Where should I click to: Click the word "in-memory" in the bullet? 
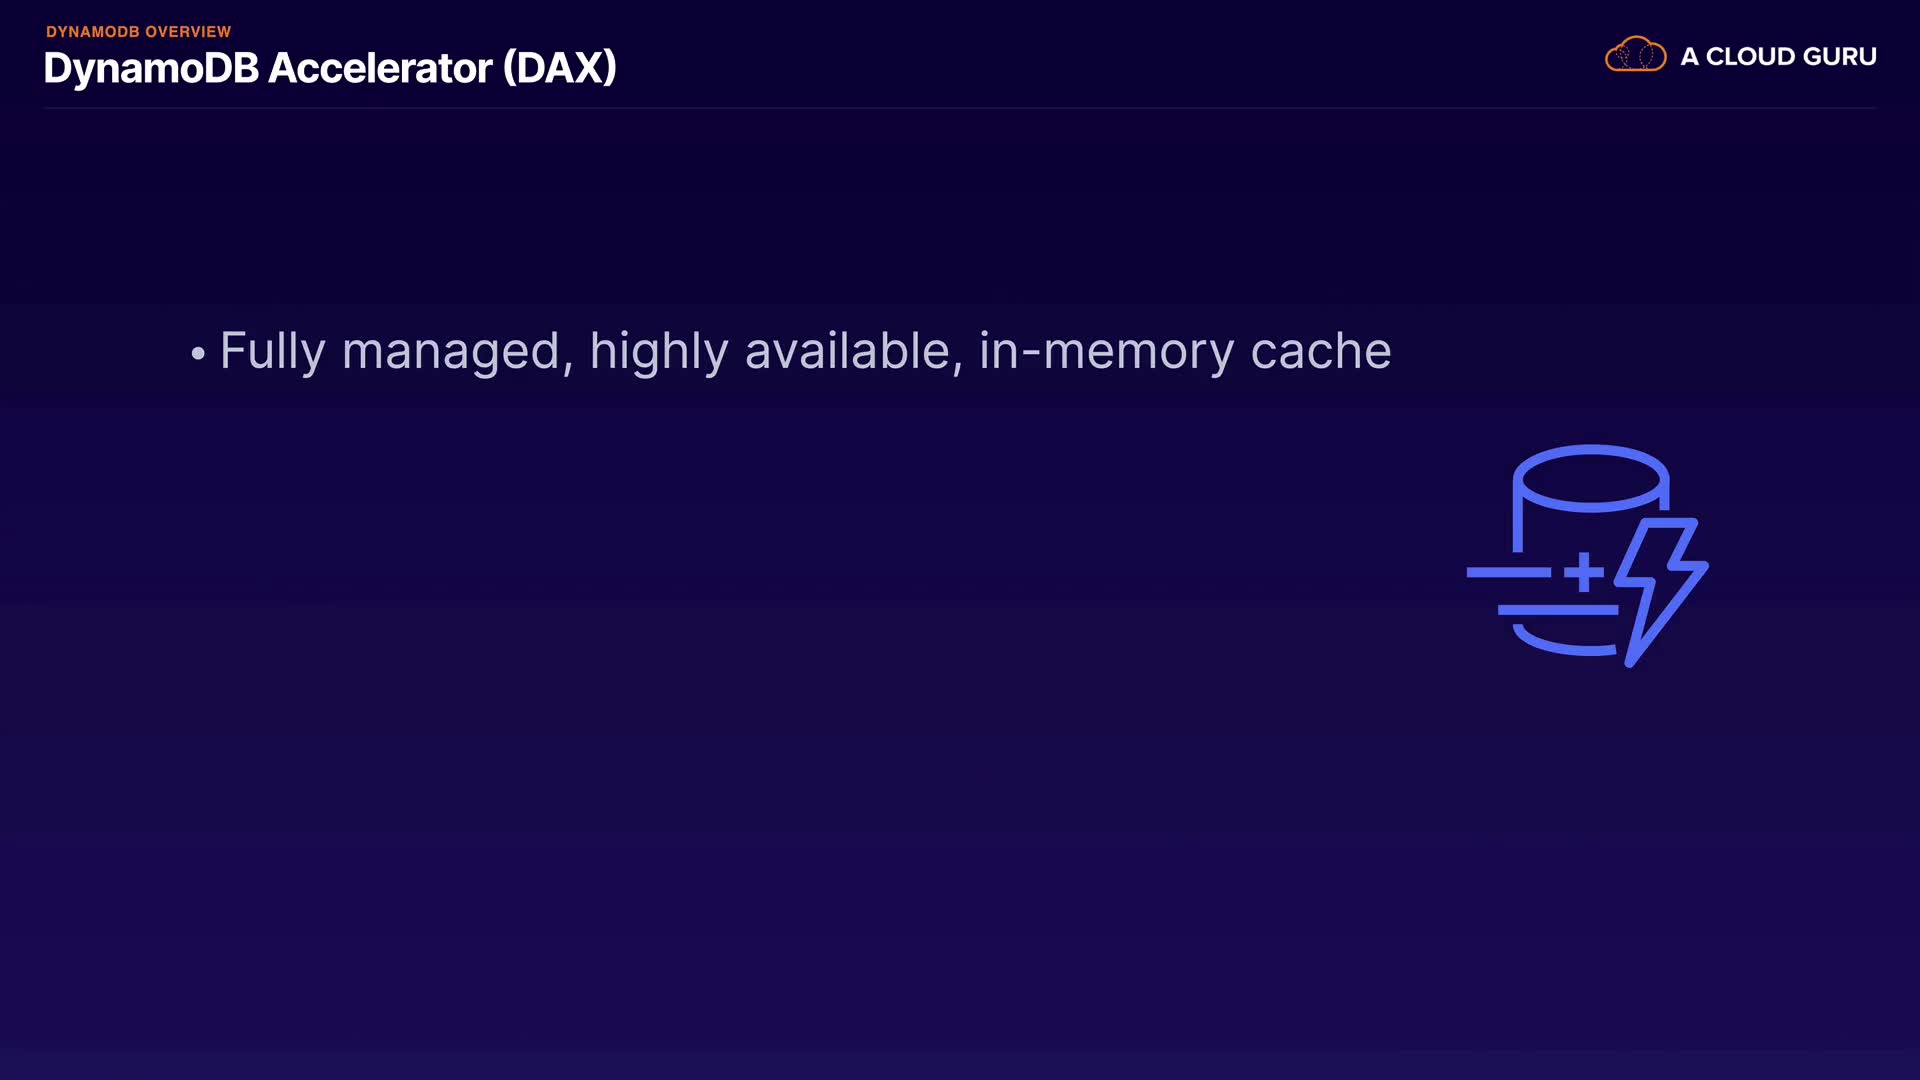click(x=1107, y=352)
